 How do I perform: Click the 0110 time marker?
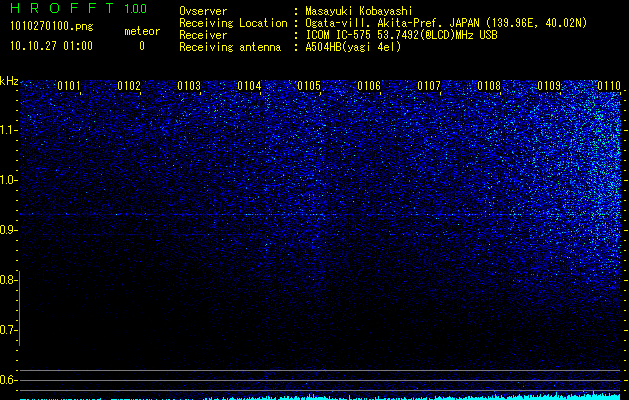[x=609, y=86]
